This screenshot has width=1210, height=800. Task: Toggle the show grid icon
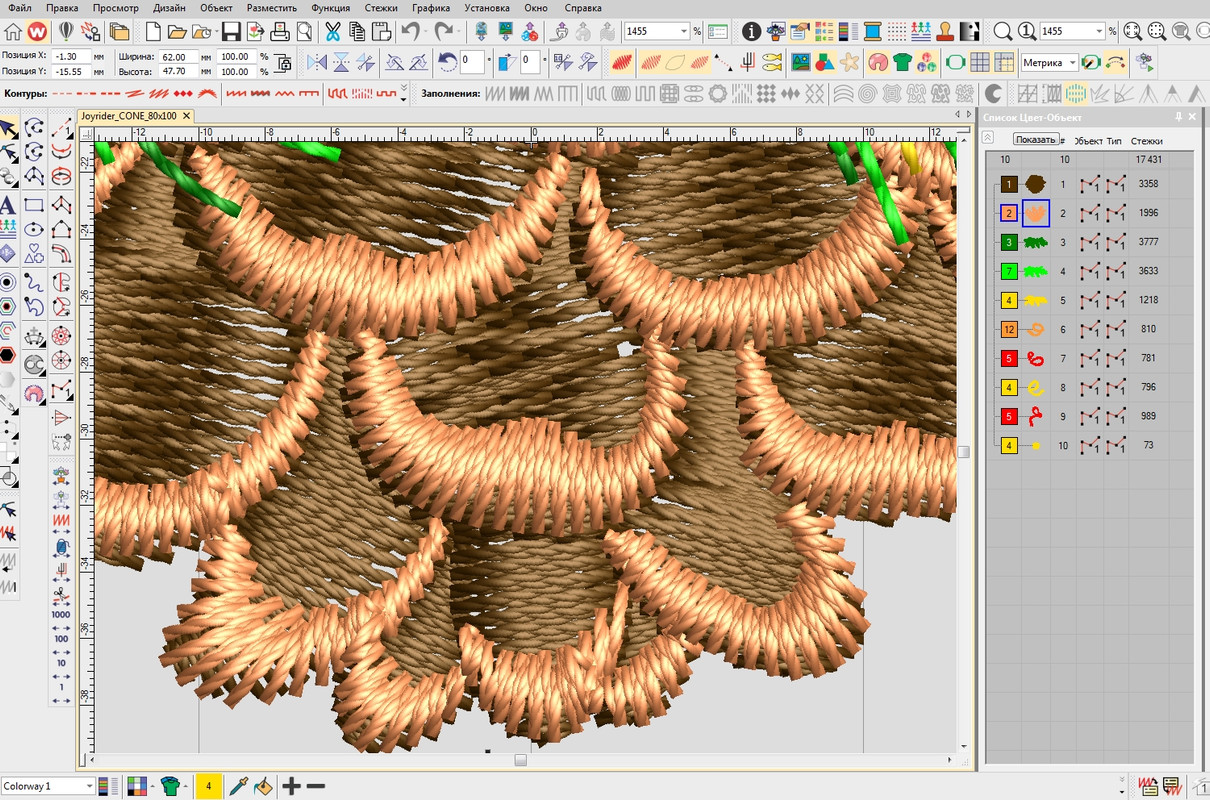pyautogui.click(x=980, y=62)
